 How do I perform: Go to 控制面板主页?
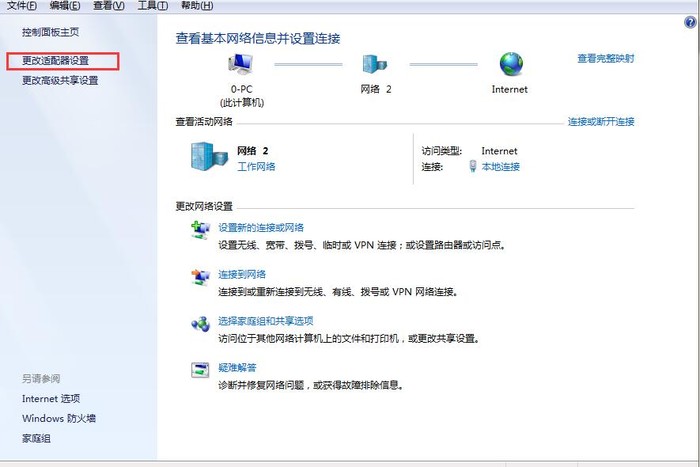click(50, 32)
